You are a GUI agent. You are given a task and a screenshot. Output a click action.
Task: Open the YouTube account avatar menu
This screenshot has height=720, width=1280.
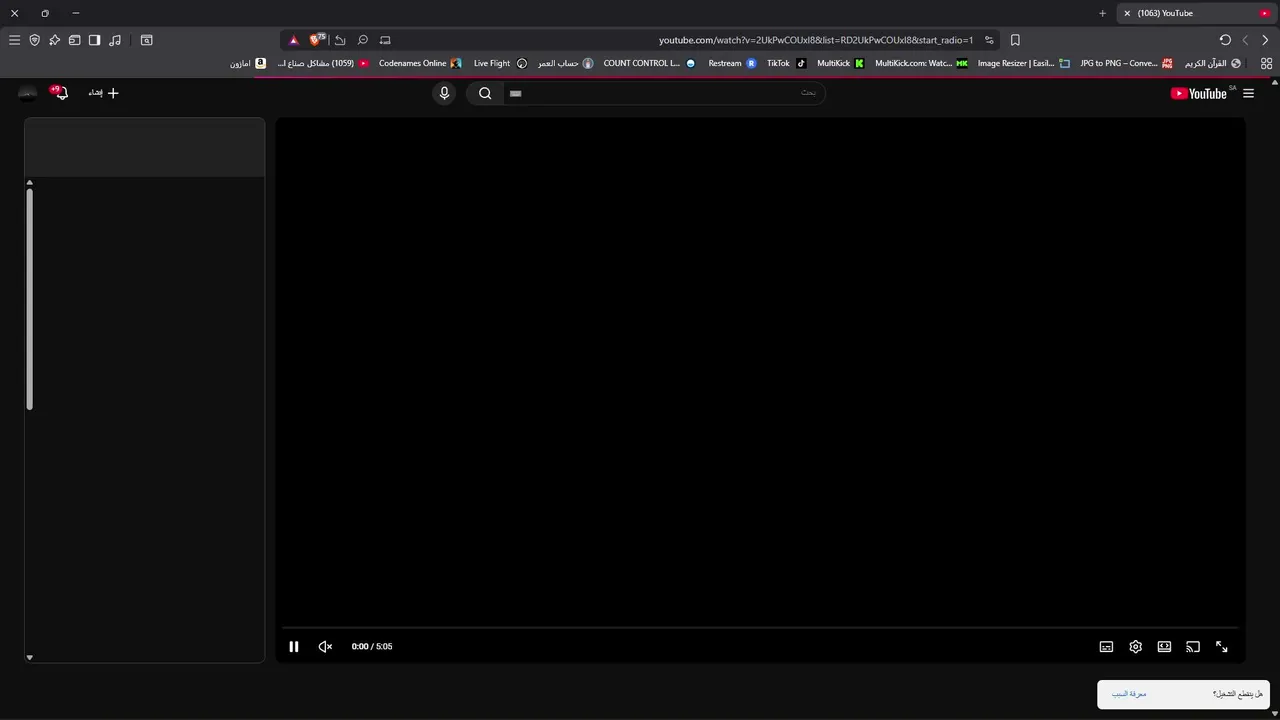tap(28, 93)
